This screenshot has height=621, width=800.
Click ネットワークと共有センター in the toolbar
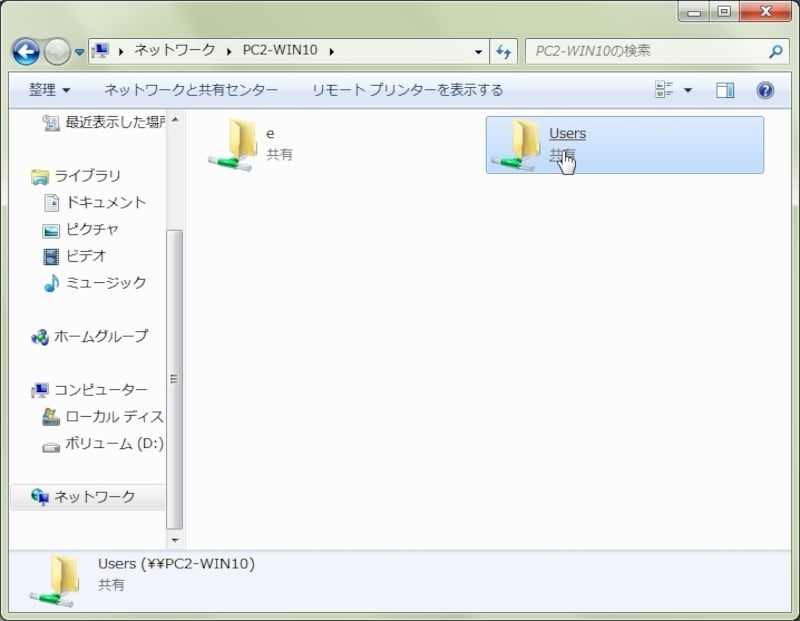pyautogui.click(x=191, y=90)
